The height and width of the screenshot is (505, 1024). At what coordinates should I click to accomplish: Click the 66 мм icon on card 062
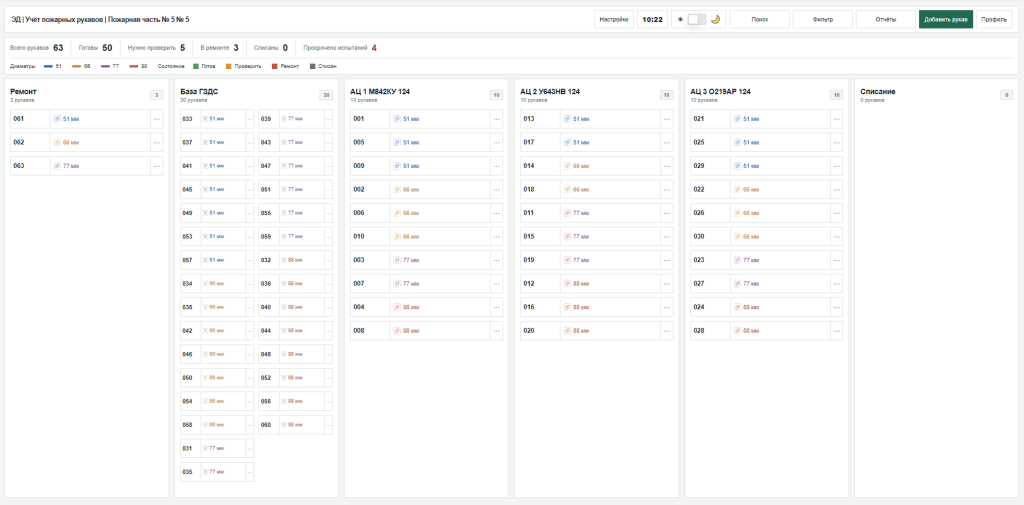pyautogui.click(x=57, y=142)
